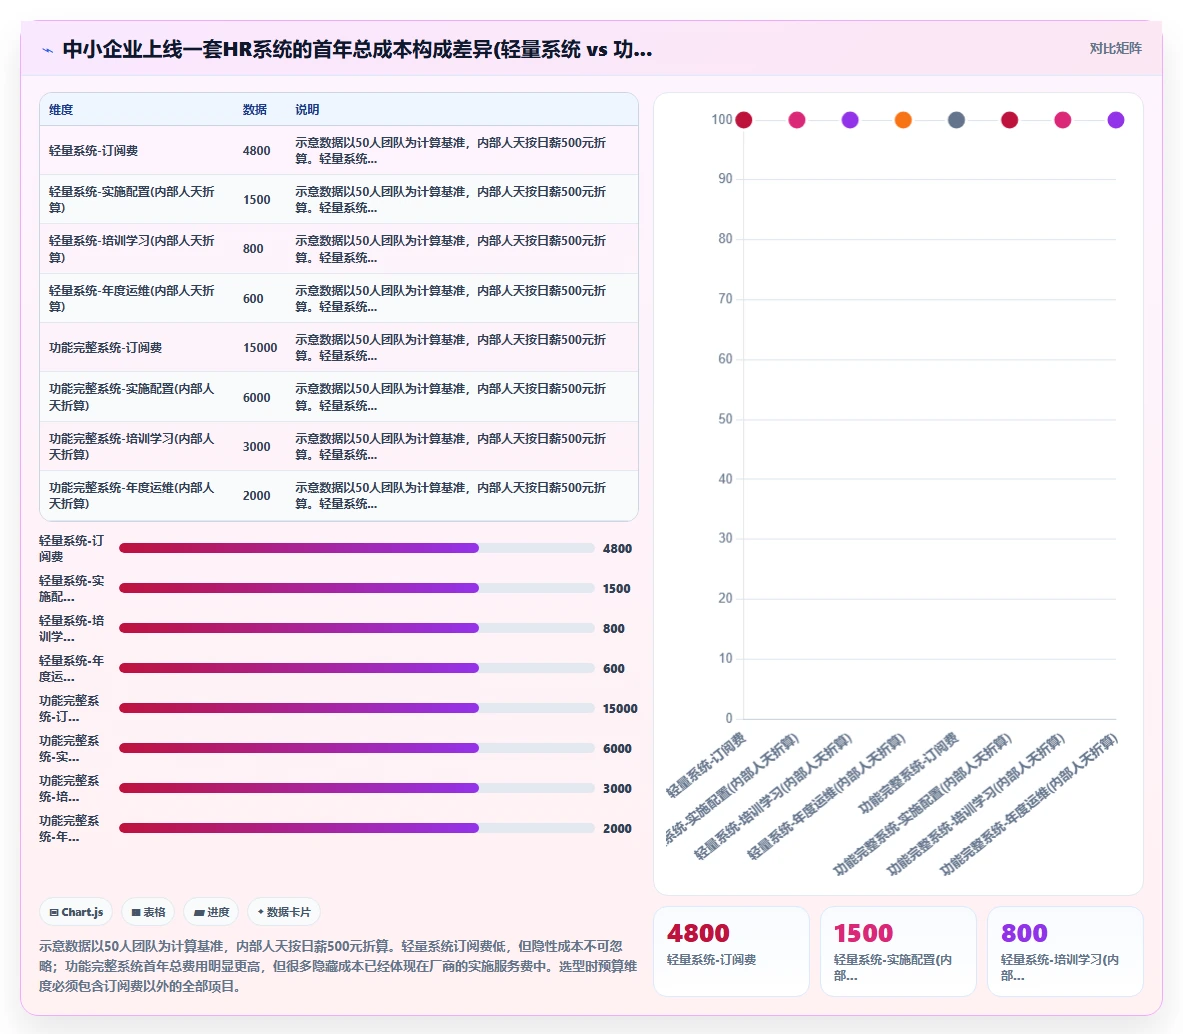Click progress bar for 功能完整系统-年…
Image resolution: width=1183 pixels, height=1034 pixels.
pyautogui.click(x=357, y=828)
